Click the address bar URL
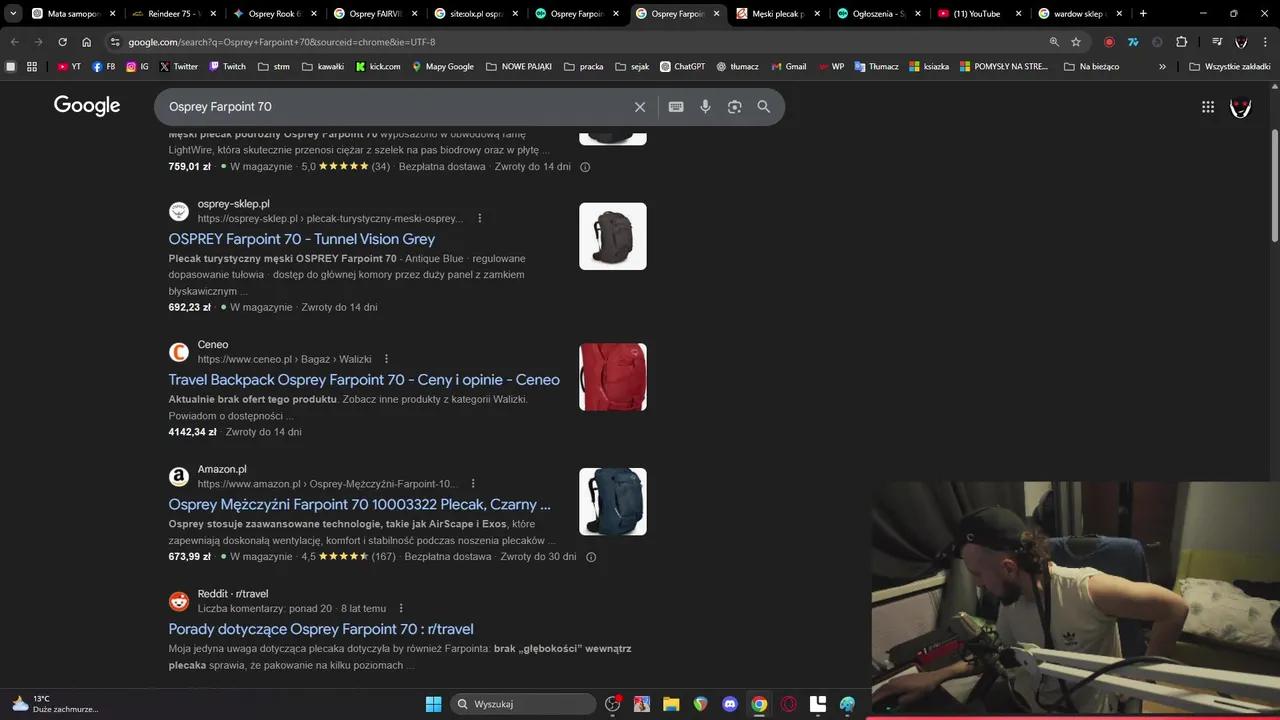Viewport: 1280px width, 720px height. (282, 42)
